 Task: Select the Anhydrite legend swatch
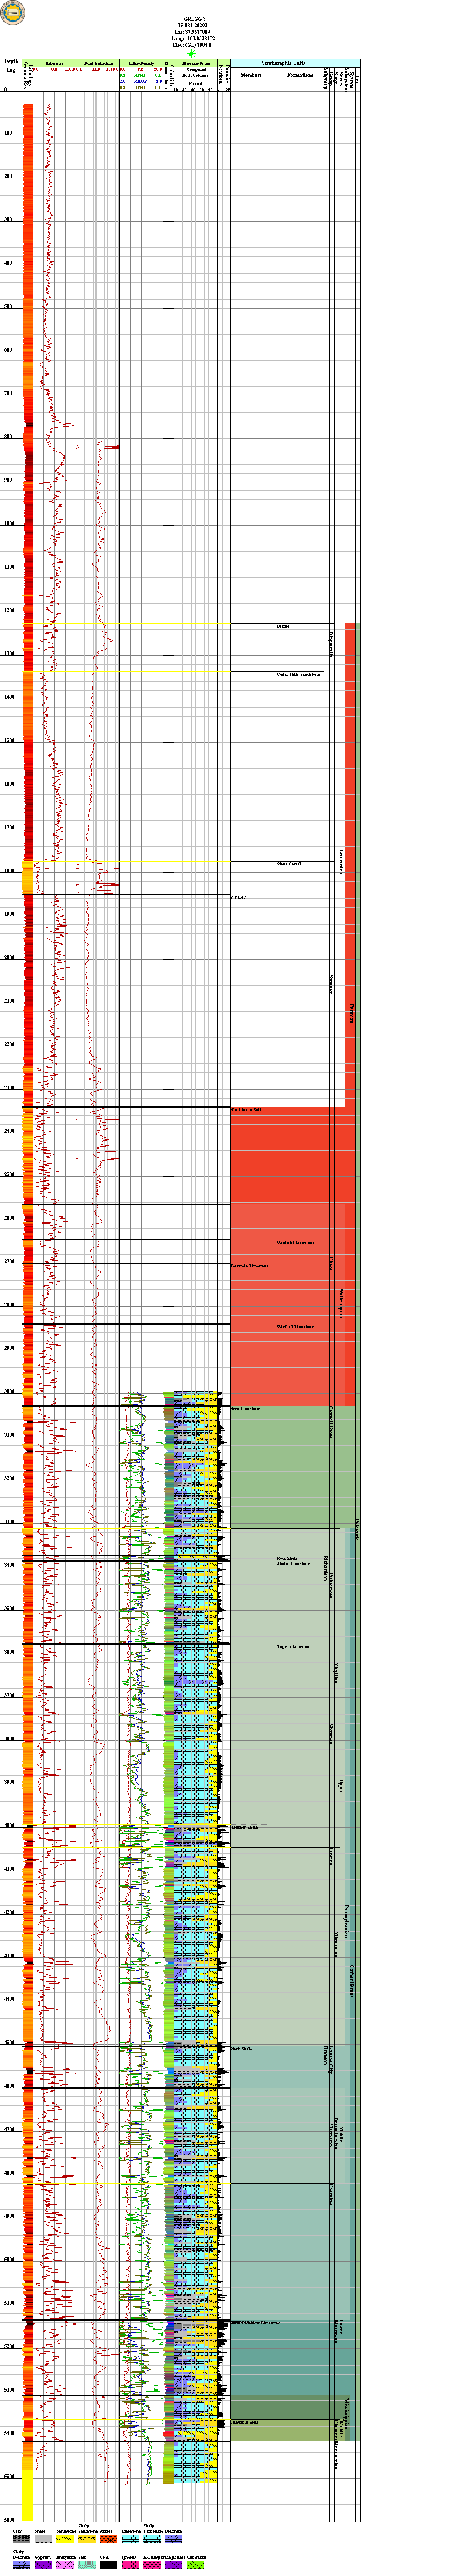pyautogui.click(x=65, y=2565)
